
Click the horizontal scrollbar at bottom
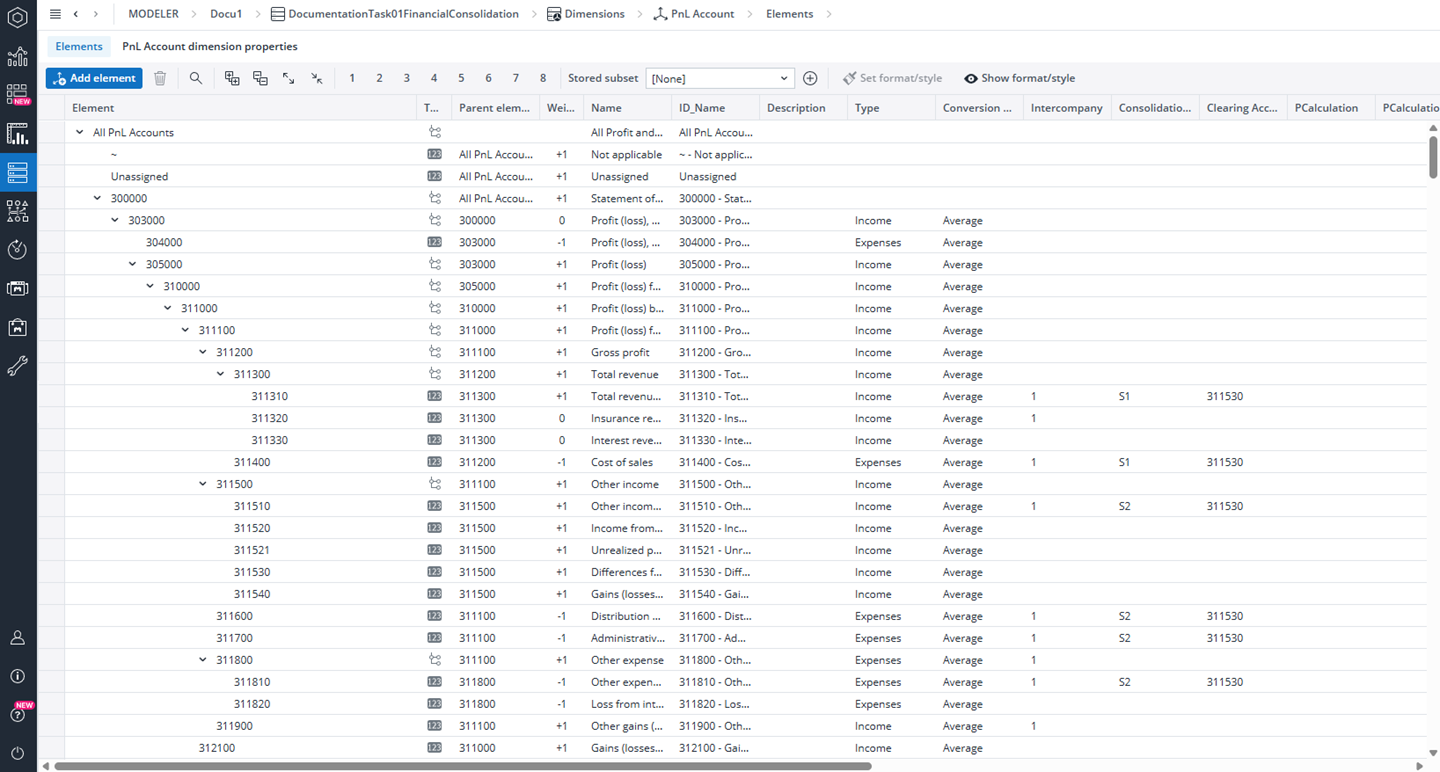pos(462,766)
